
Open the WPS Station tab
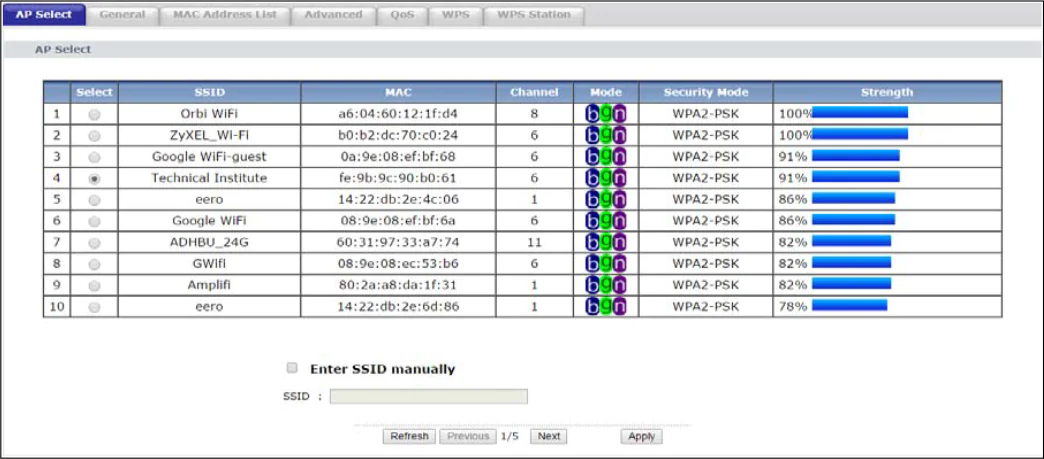click(x=534, y=15)
